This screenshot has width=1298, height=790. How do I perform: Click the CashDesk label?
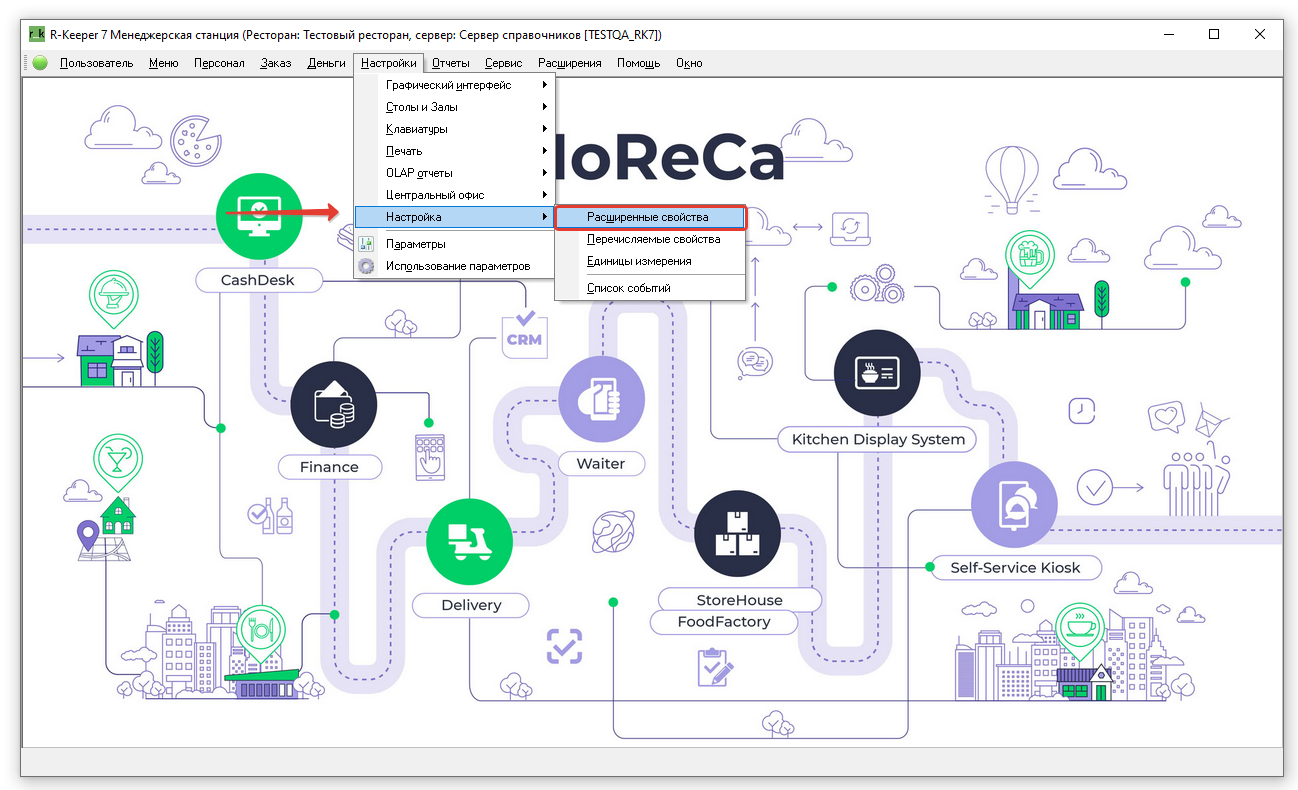tap(257, 280)
